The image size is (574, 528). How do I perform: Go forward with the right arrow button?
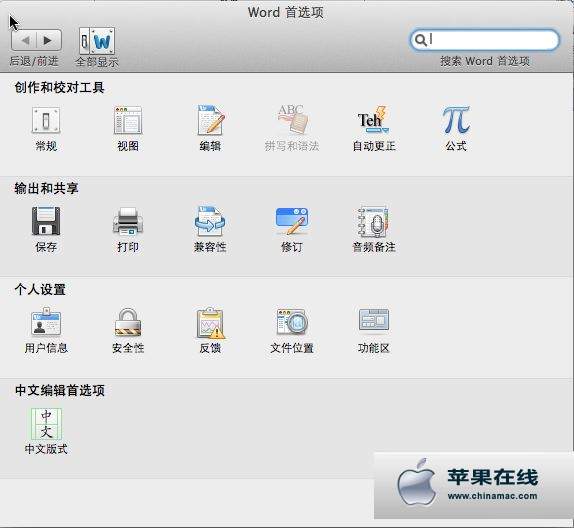[x=49, y=40]
